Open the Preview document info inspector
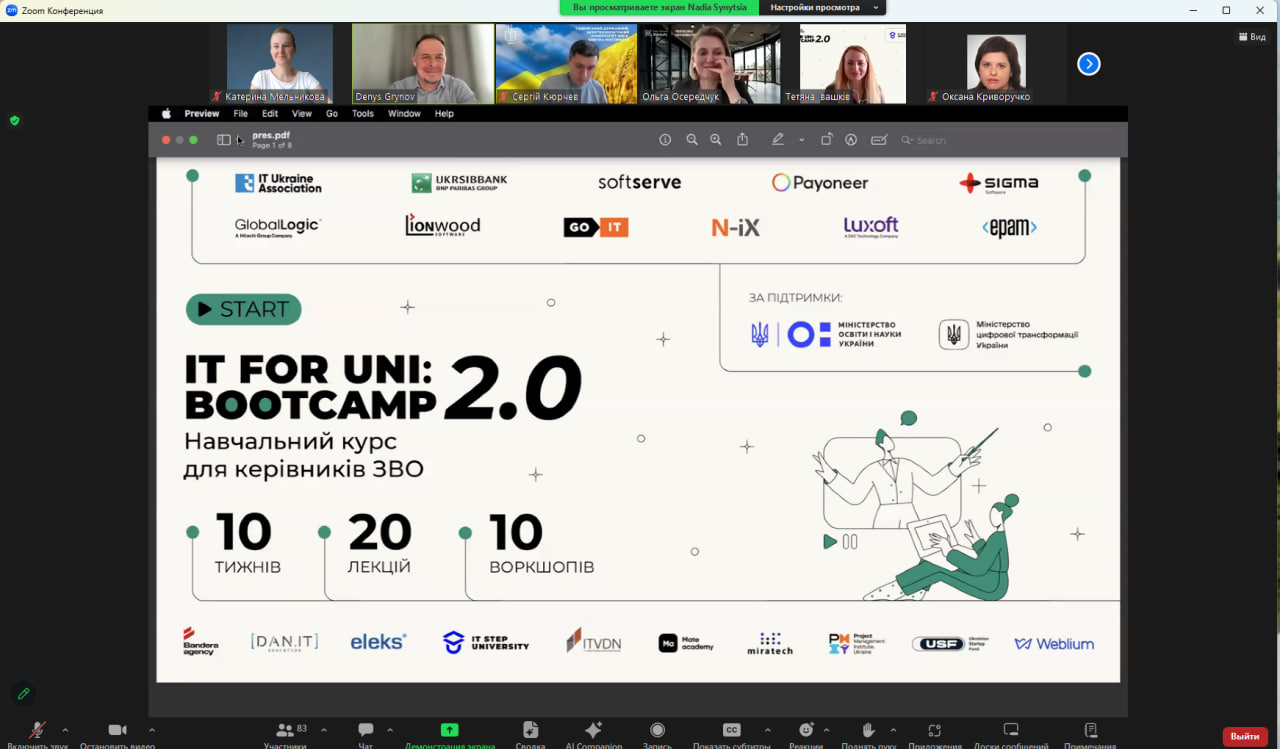The image size is (1280, 749). pos(665,140)
